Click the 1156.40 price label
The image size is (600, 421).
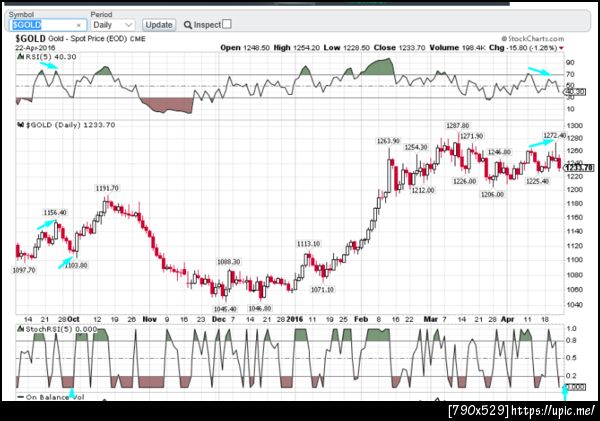click(55, 213)
